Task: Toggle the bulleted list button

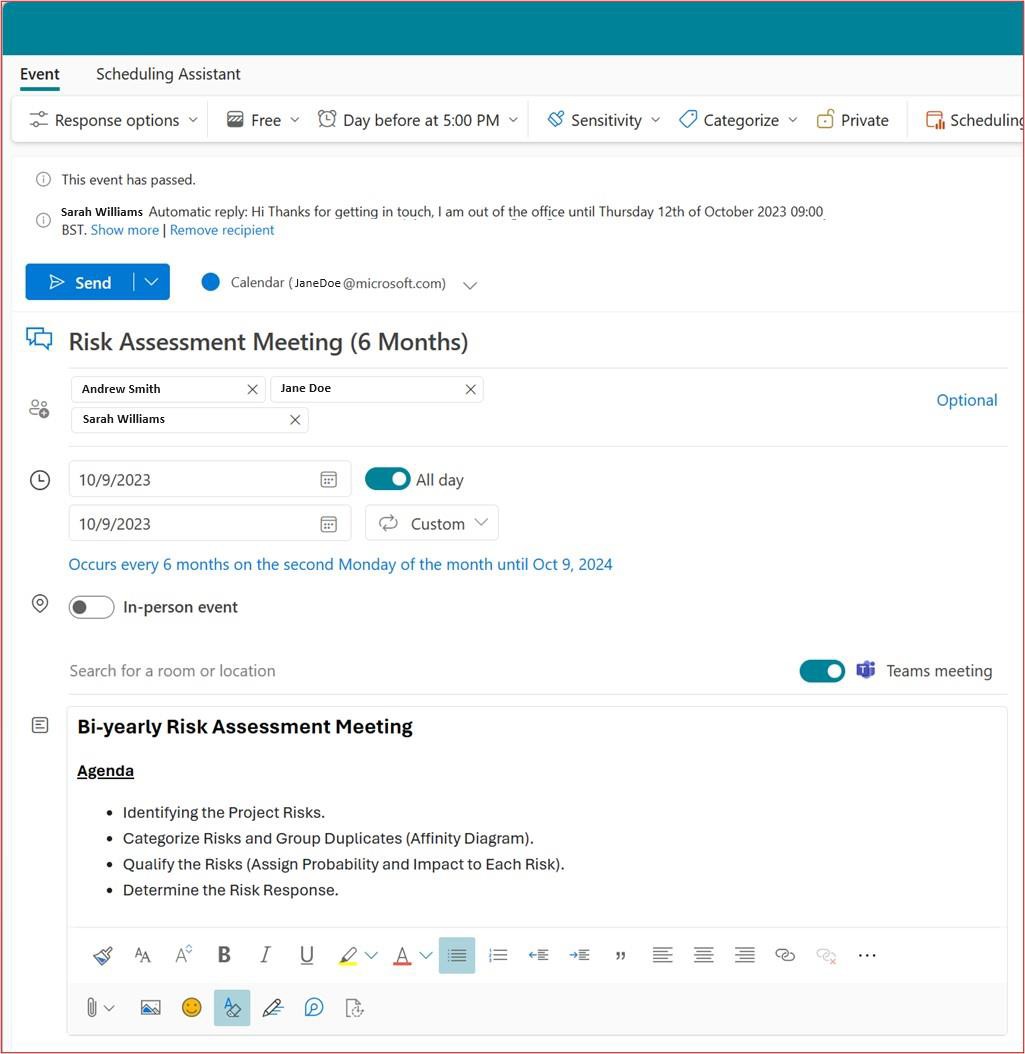Action: tap(457, 955)
